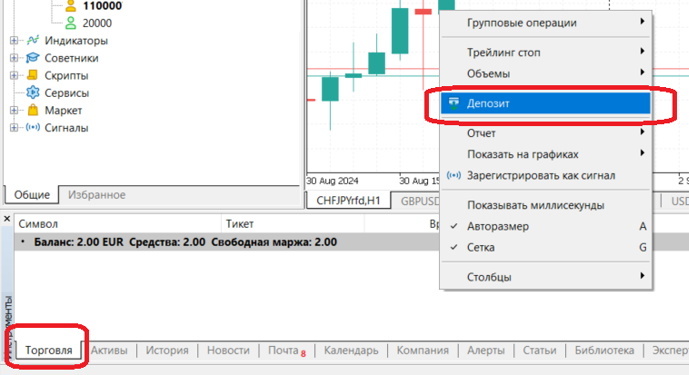Click the Indicators chart icon in Navigator
This screenshot has height=375, width=689.
[x=33, y=40]
